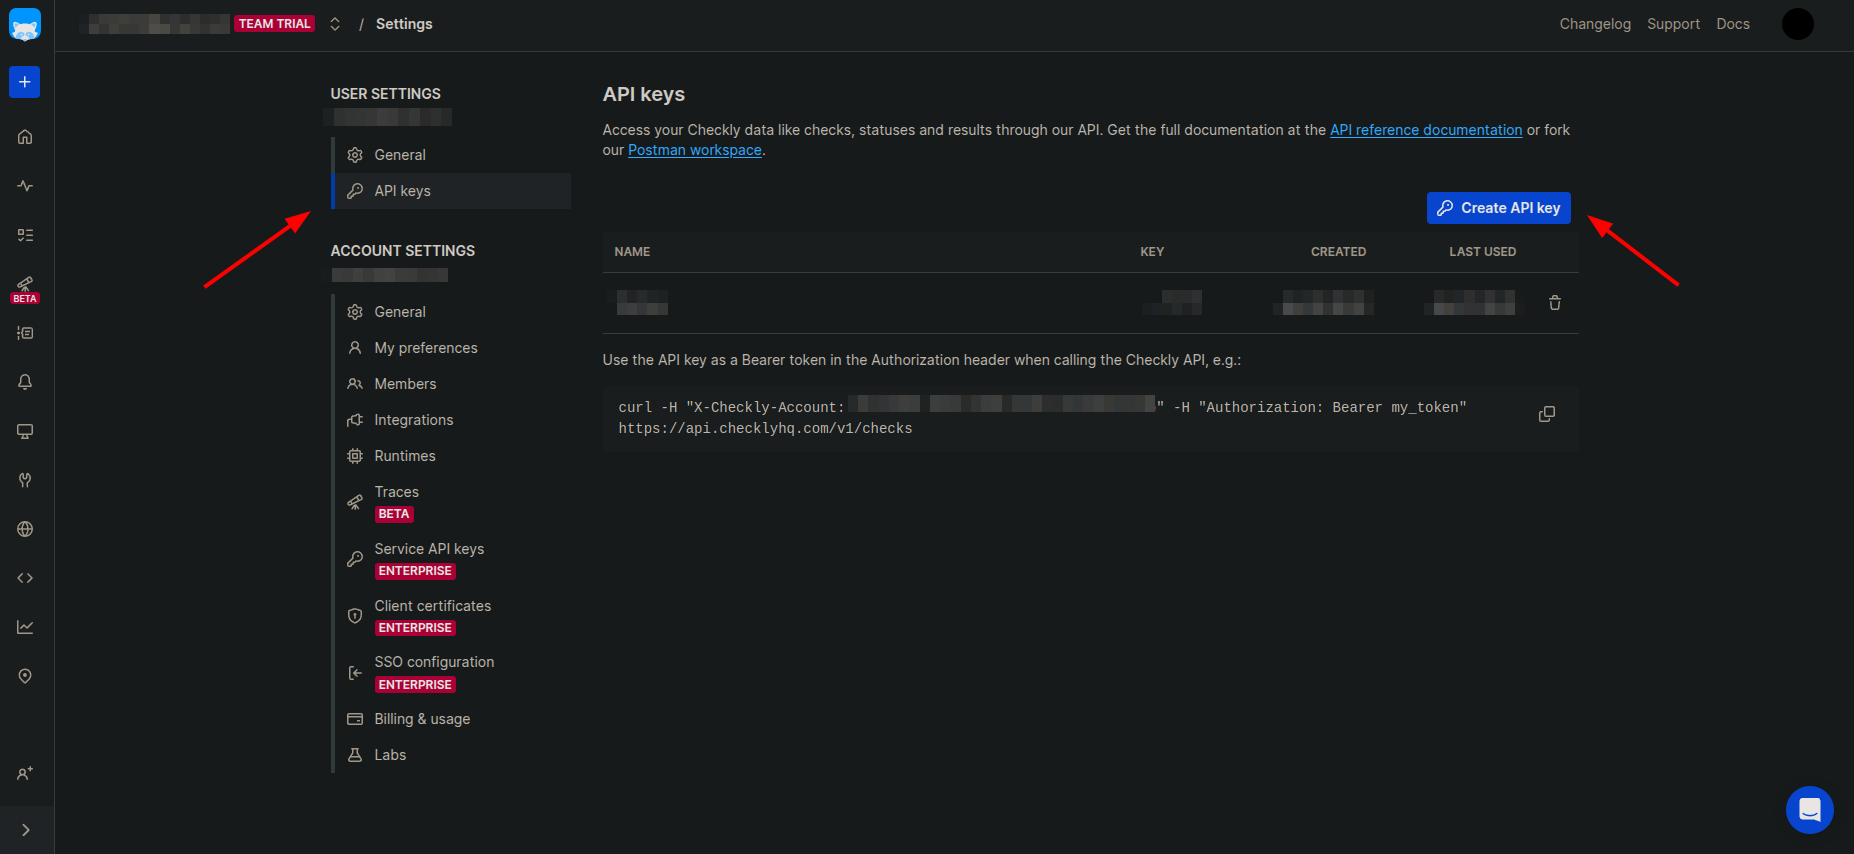The width and height of the screenshot is (1854, 854).
Task: Click the API keys page heading
Action: coord(644,94)
